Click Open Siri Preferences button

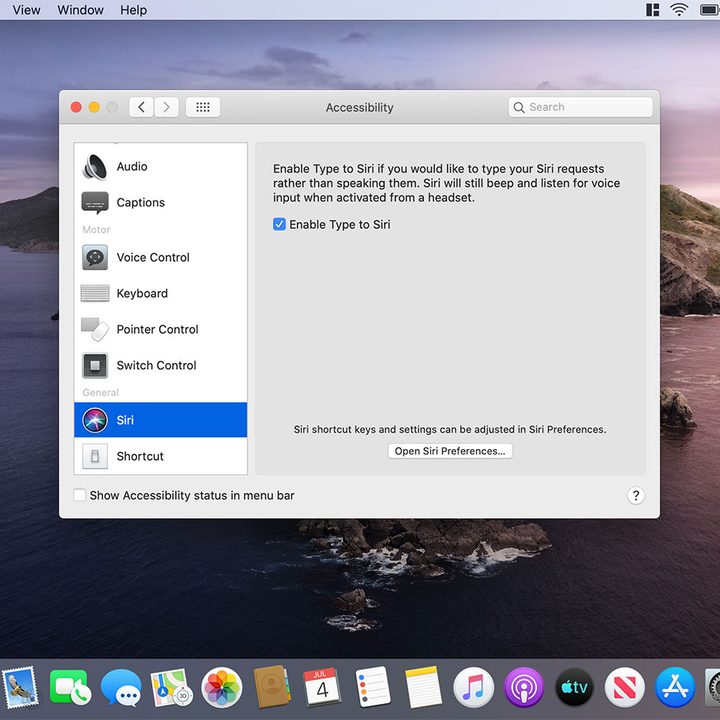(x=450, y=451)
